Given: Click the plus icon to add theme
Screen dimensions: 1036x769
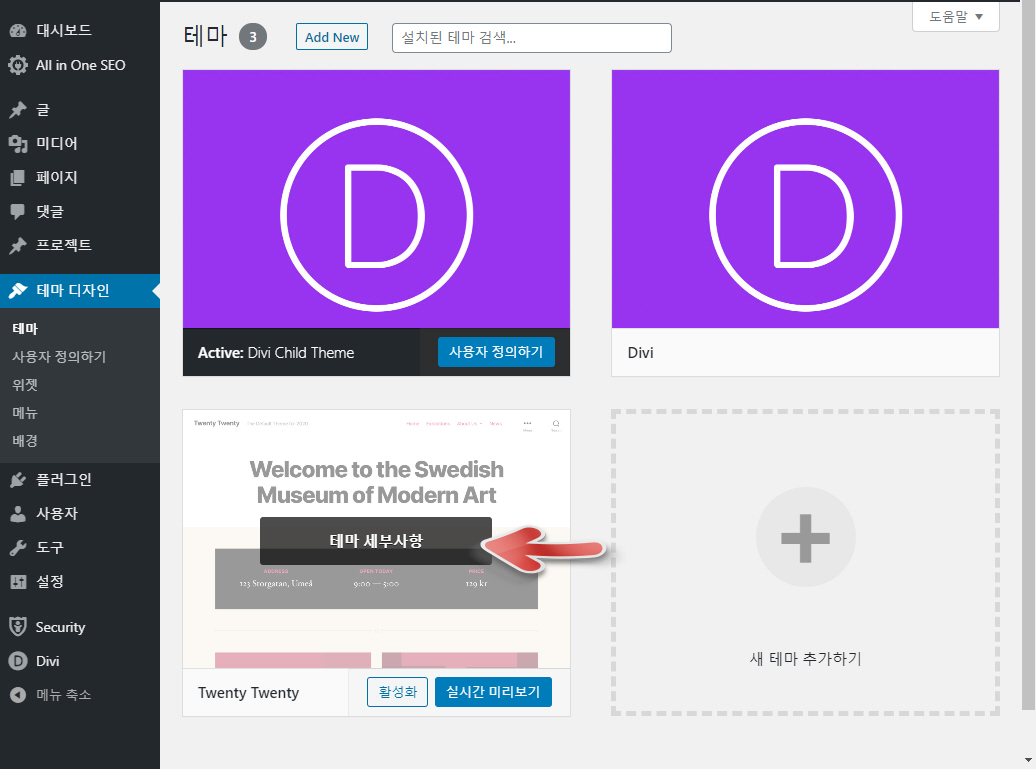Looking at the screenshot, I should (x=805, y=538).
